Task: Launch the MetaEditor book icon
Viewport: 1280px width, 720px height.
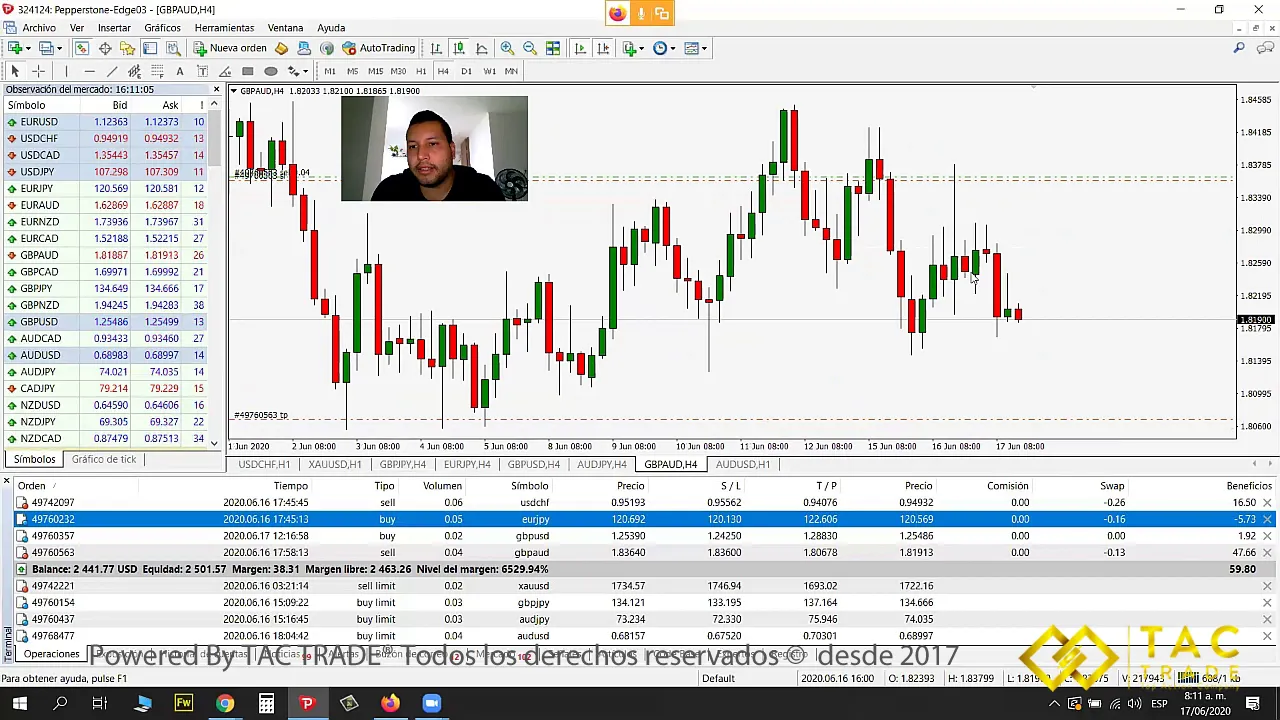Action: tap(281, 48)
